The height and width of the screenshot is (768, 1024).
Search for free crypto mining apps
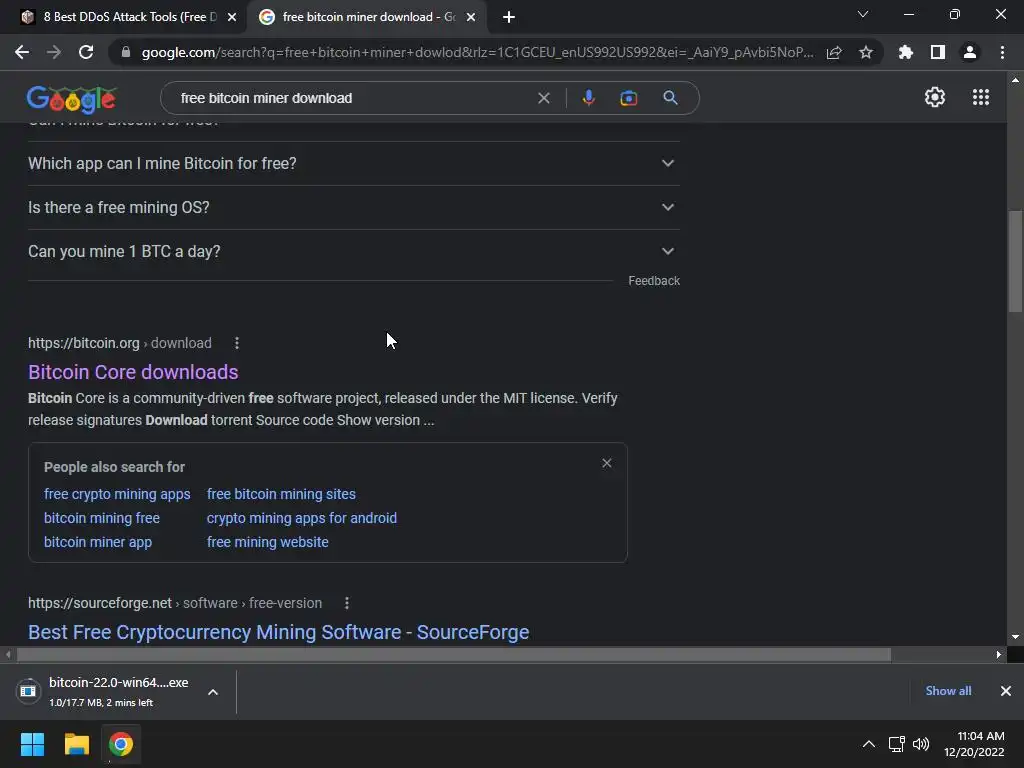pyautogui.click(x=117, y=494)
